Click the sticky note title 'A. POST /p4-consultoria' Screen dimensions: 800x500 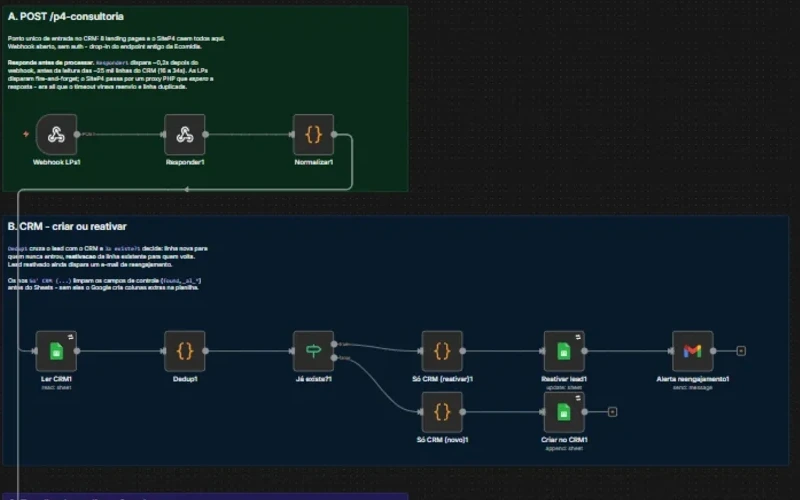click(66, 16)
